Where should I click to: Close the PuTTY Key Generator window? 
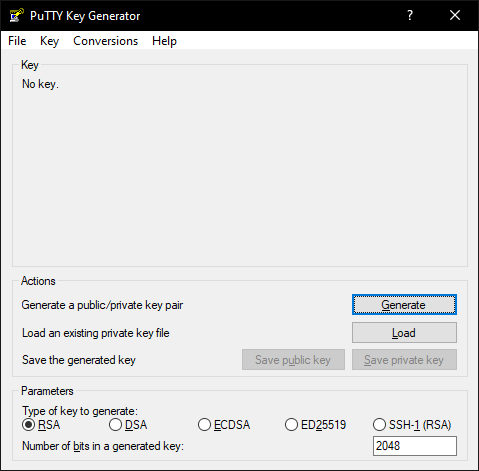[455, 15]
